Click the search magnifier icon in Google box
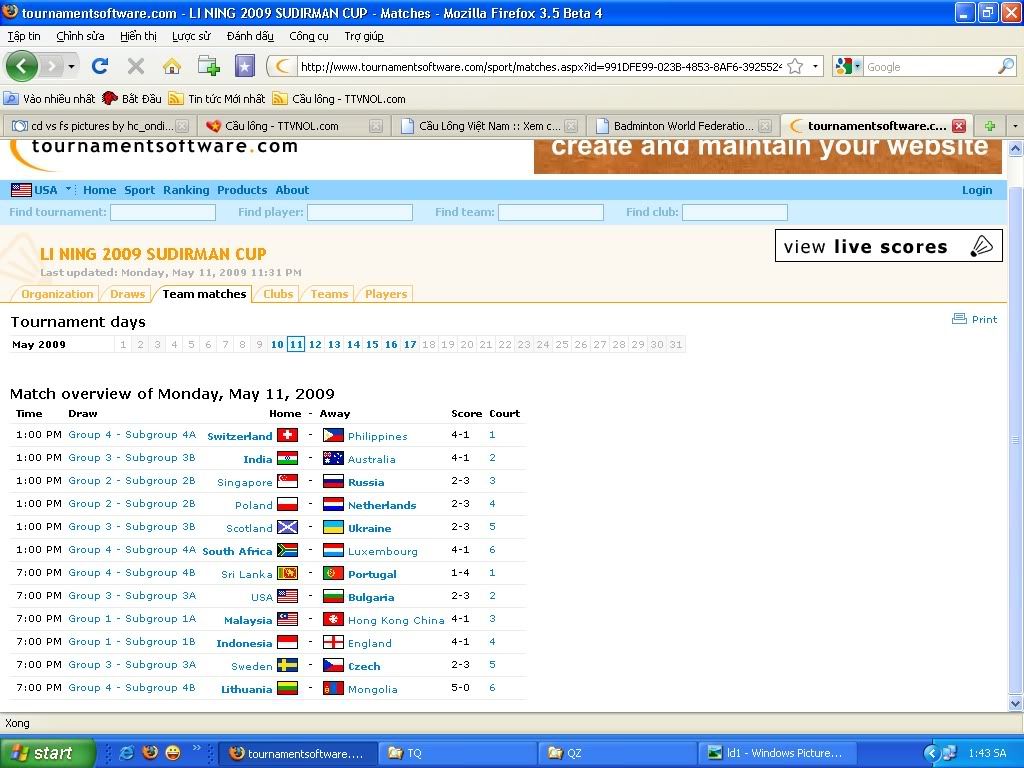This screenshot has width=1024, height=768. (1006, 66)
